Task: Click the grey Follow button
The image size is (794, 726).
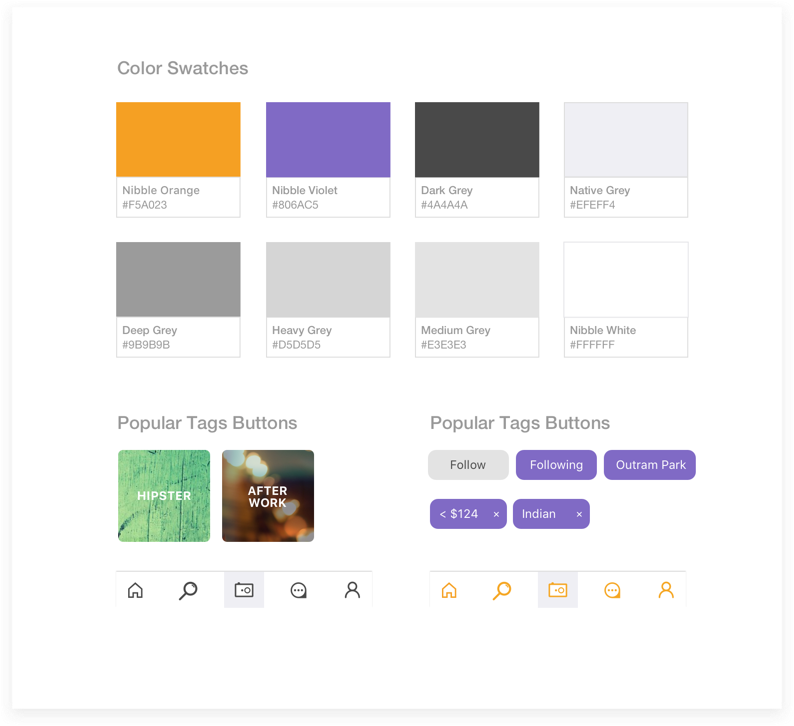Action: coord(468,465)
